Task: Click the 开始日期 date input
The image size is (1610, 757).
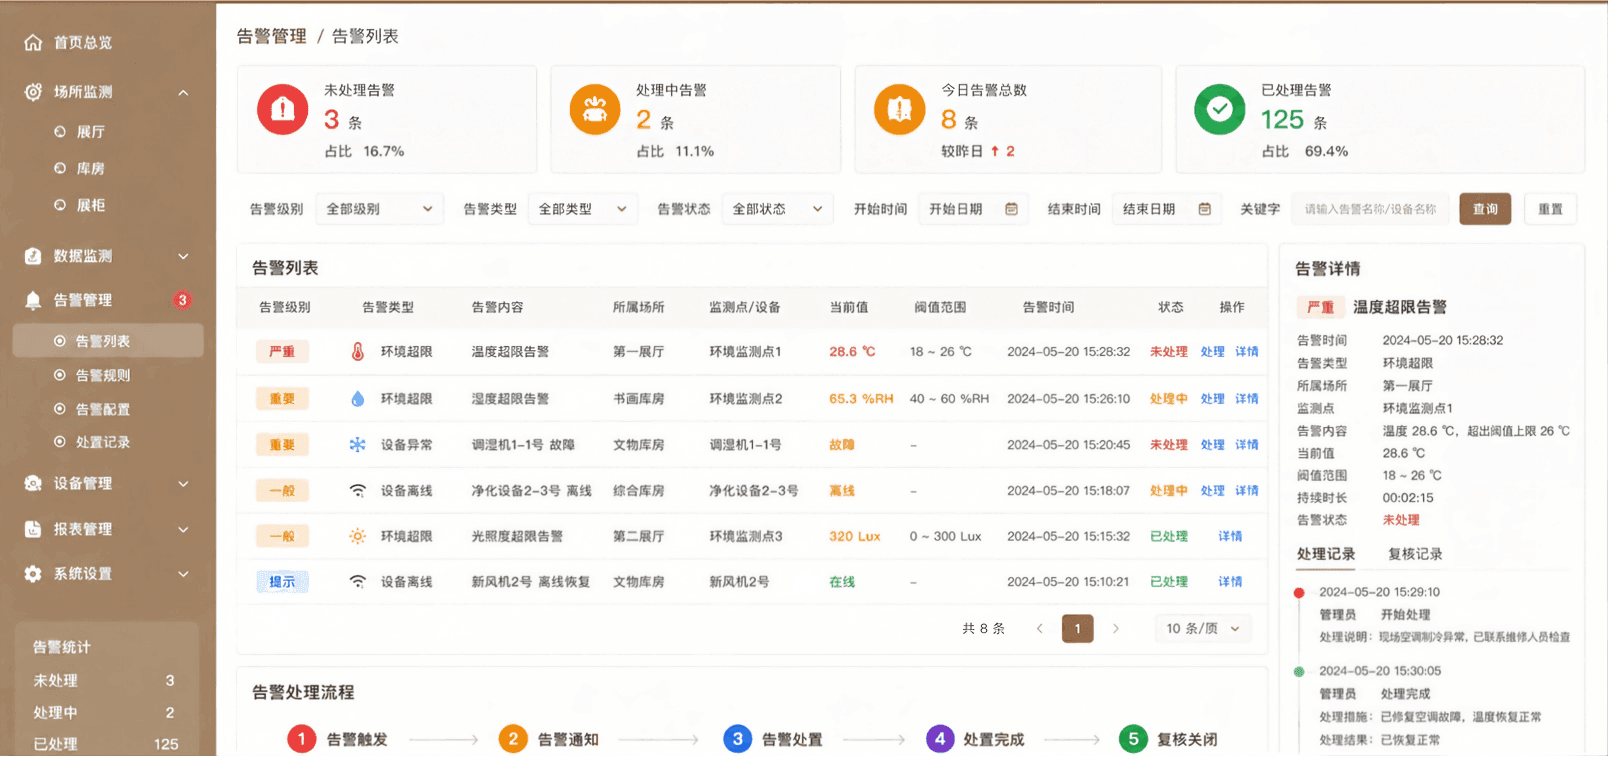Action: click(973, 209)
